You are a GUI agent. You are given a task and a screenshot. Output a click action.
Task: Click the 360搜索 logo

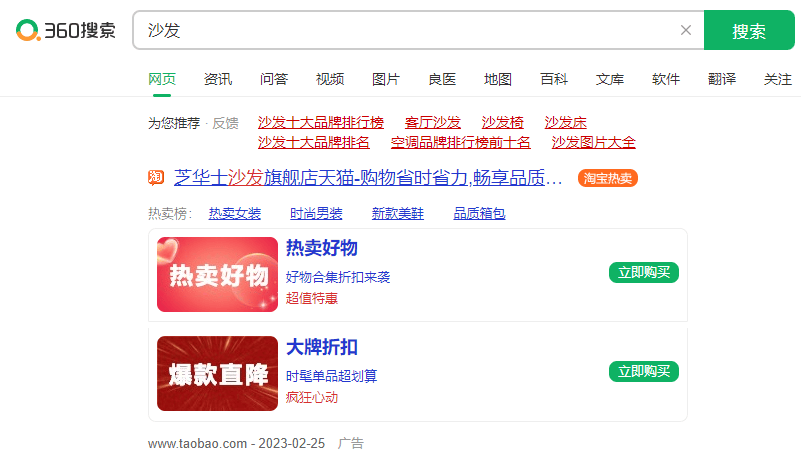[x=66, y=30]
